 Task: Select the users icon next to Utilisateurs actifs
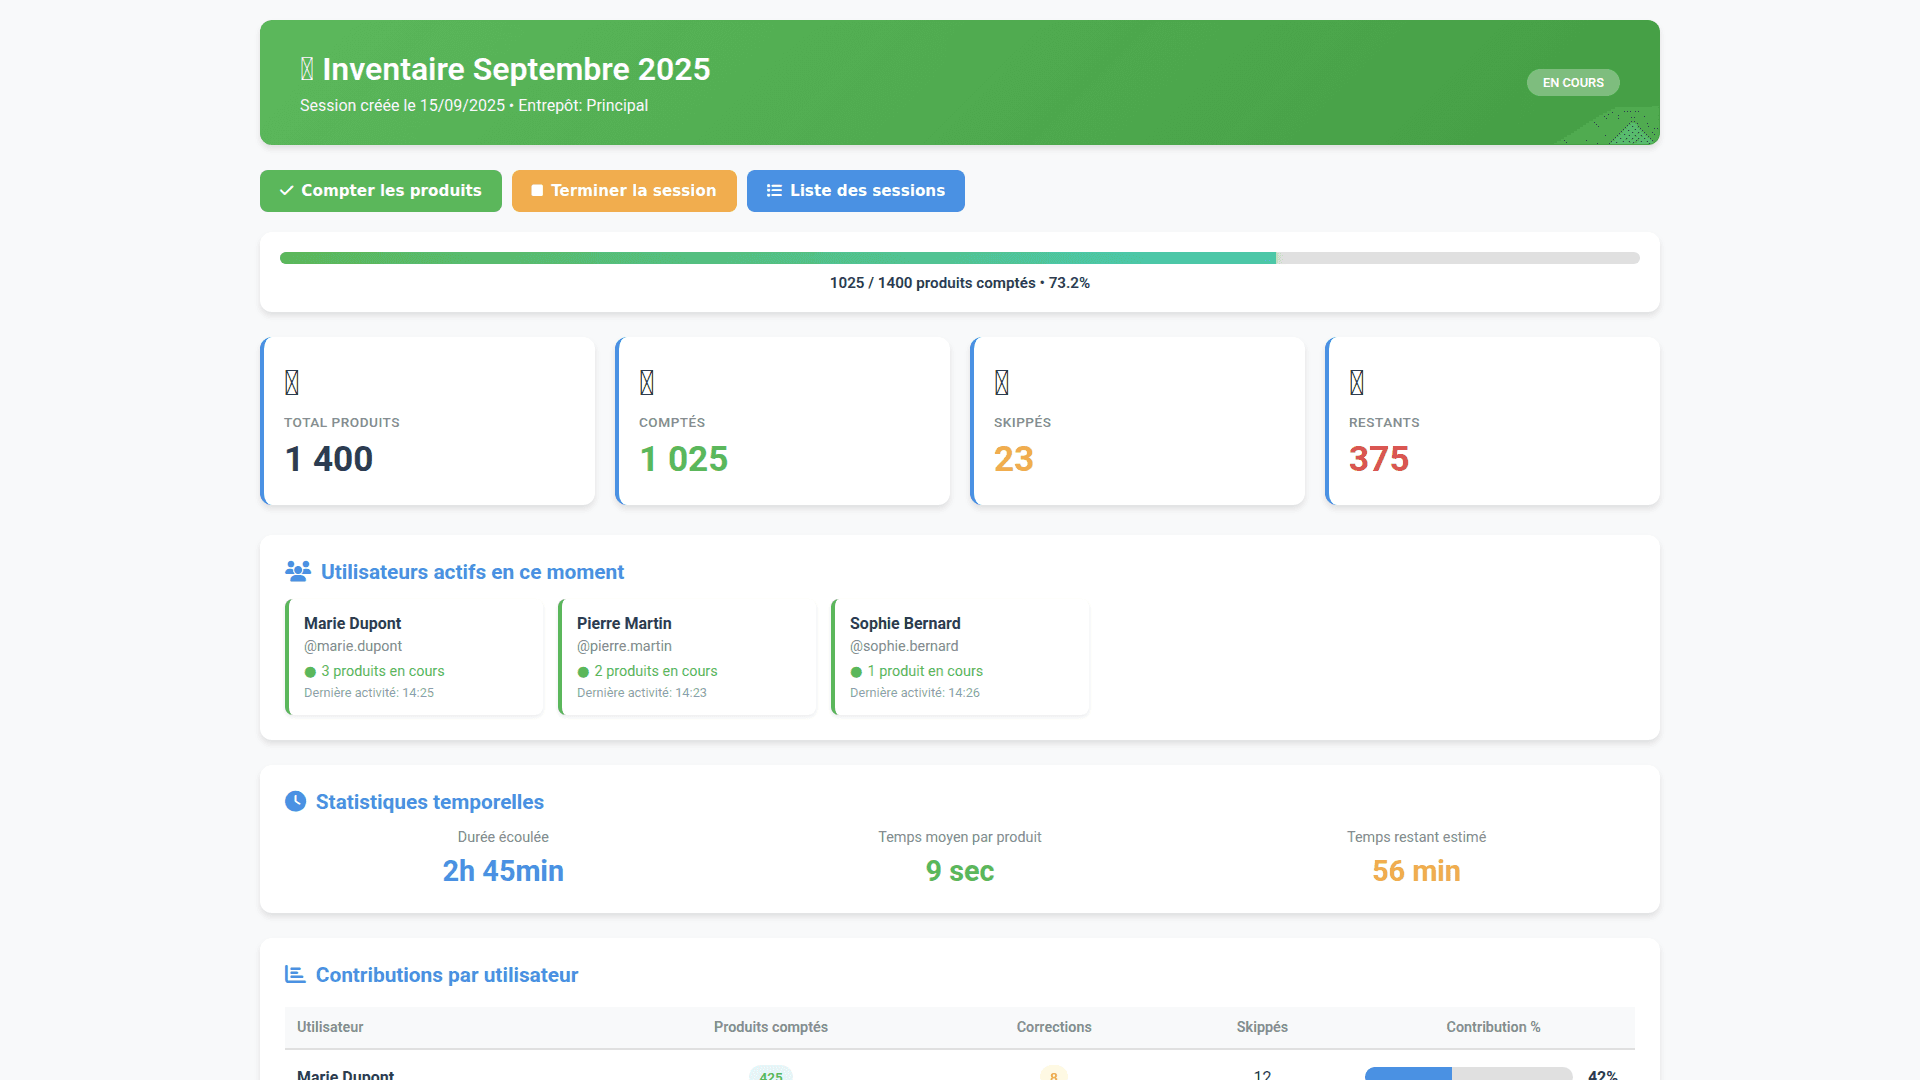pyautogui.click(x=298, y=571)
